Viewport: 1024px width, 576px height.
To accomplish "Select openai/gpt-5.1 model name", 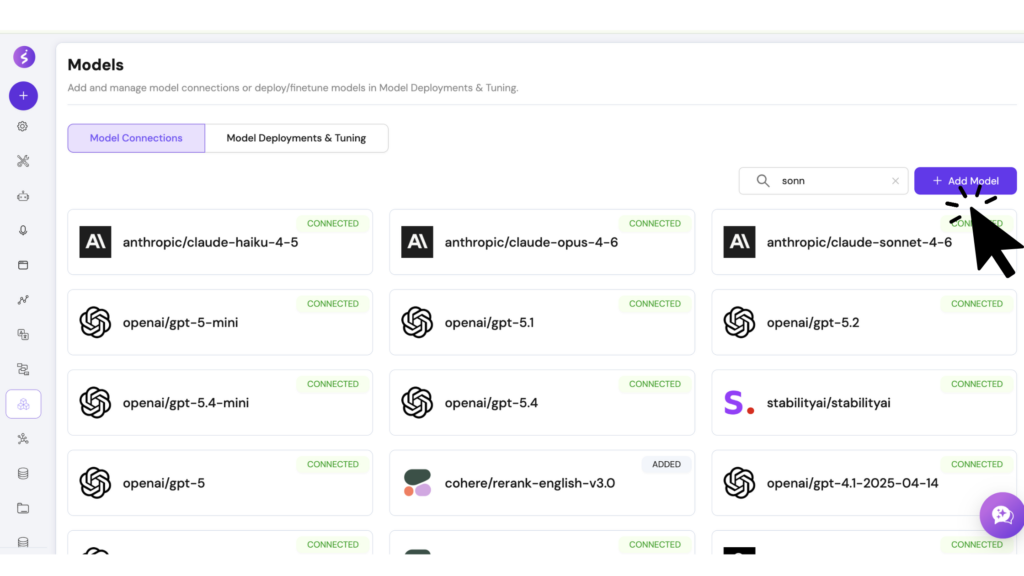I will click(489, 323).
